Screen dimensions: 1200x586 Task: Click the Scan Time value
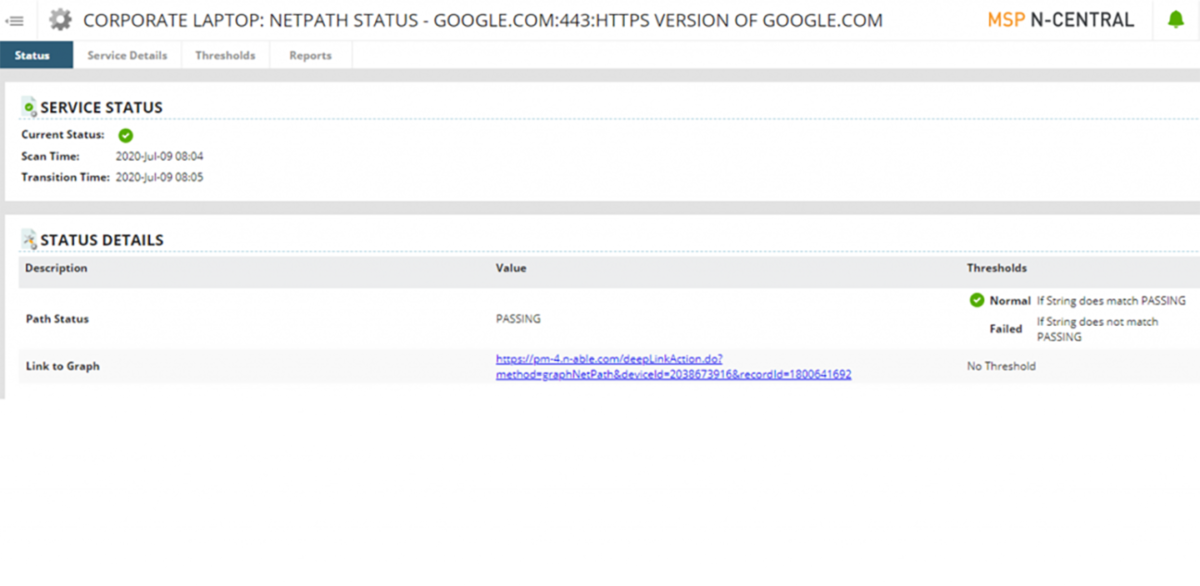click(x=160, y=156)
